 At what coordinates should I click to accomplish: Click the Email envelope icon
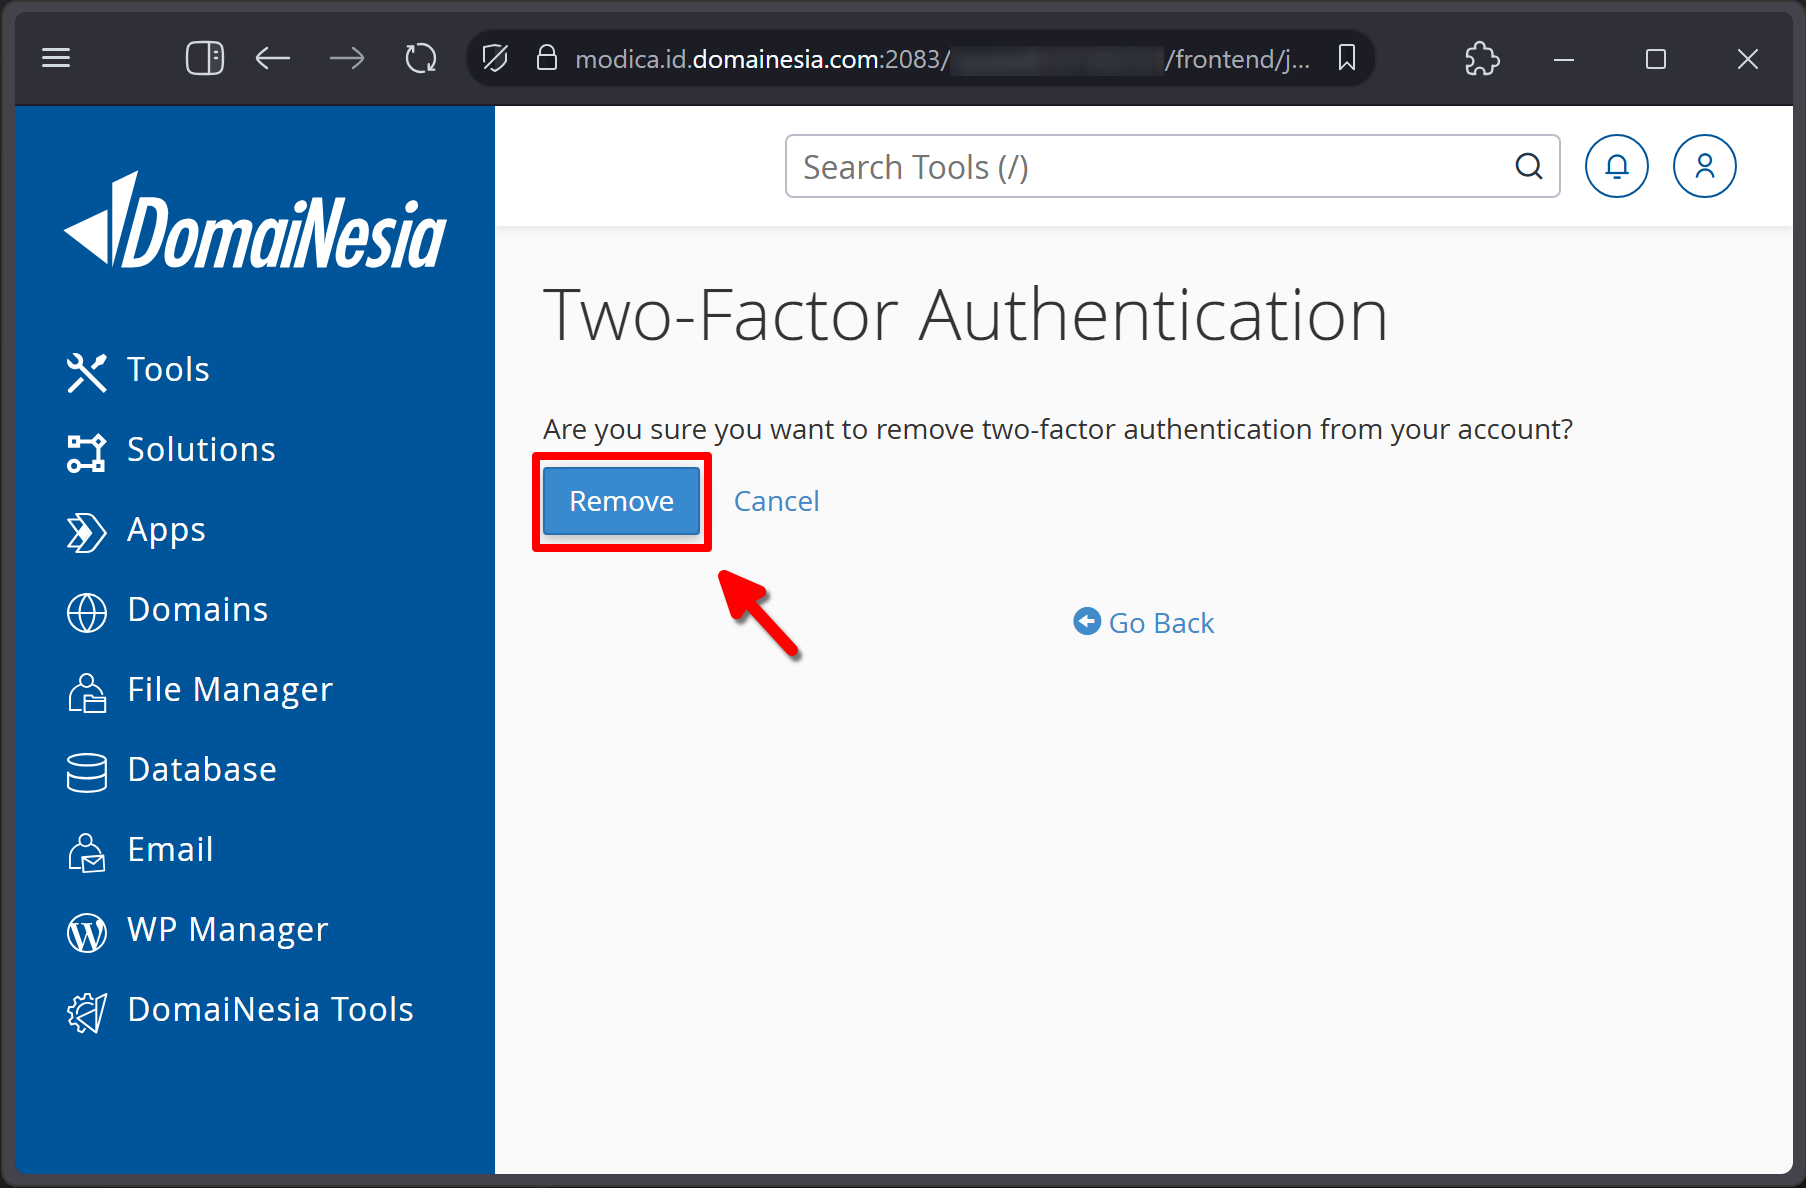[x=87, y=852]
